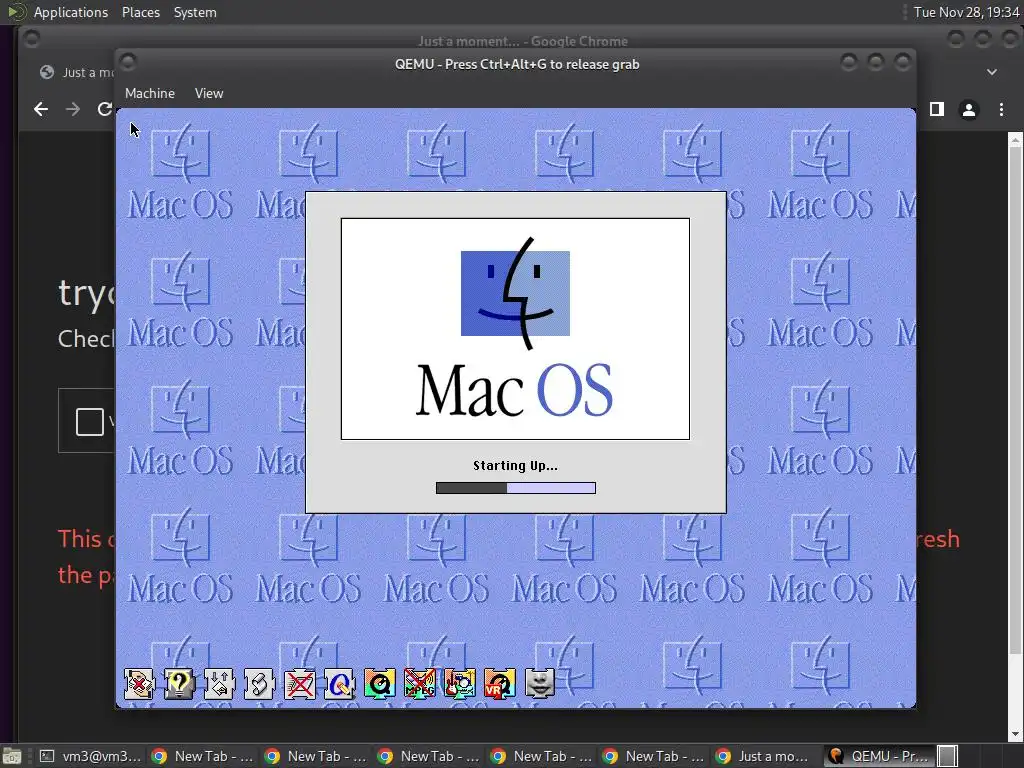Click the crossed-out folder extension icon
Screen dimensions: 1024x768
coord(300,684)
